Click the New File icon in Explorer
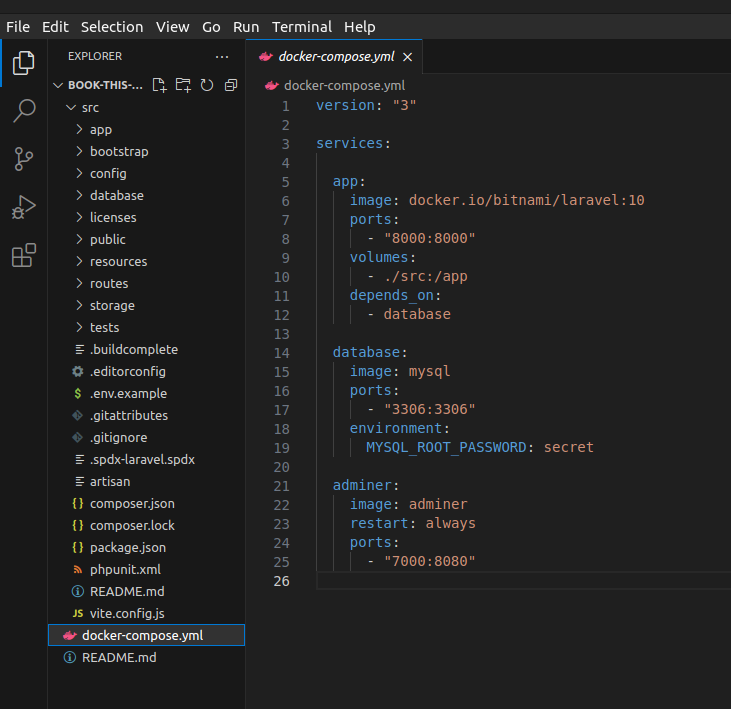The image size is (731, 709). click(x=159, y=85)
